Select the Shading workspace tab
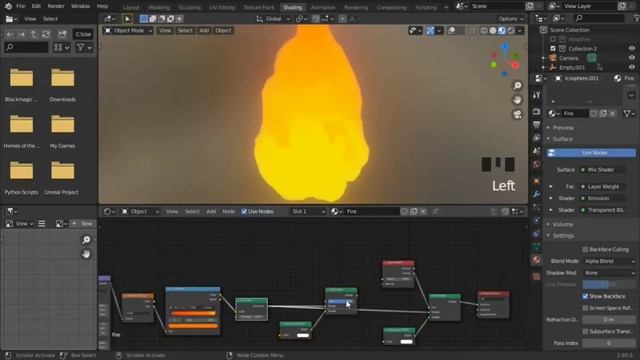Viewport: 640px width, 360px height. tap(293, 7)
